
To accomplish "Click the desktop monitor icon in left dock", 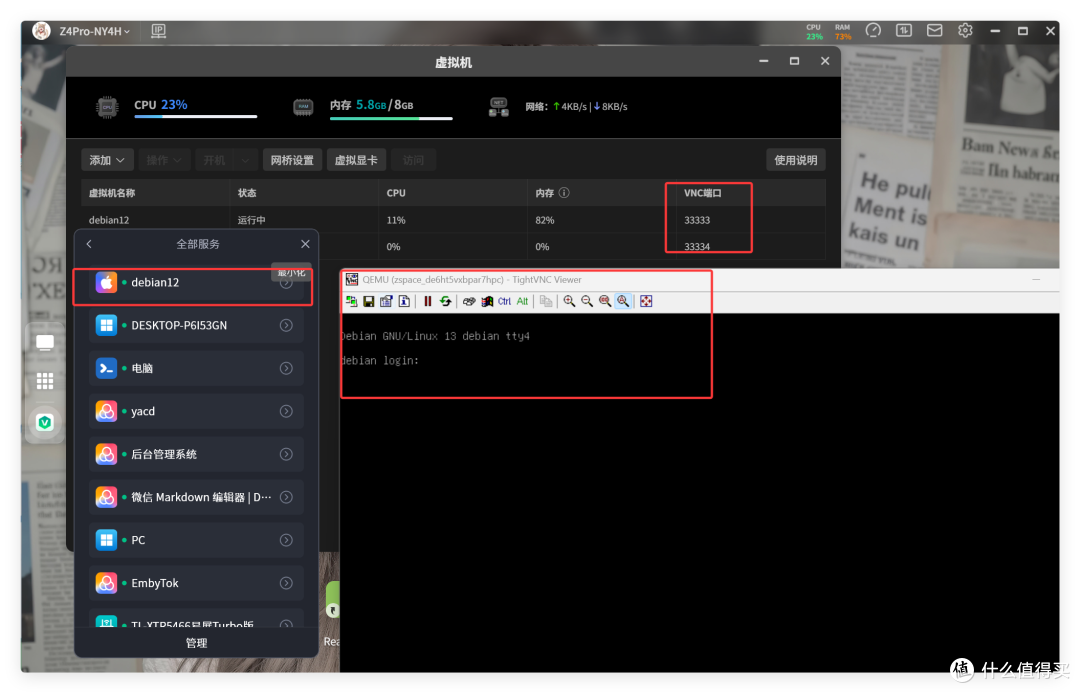I will tap(45, 342).
